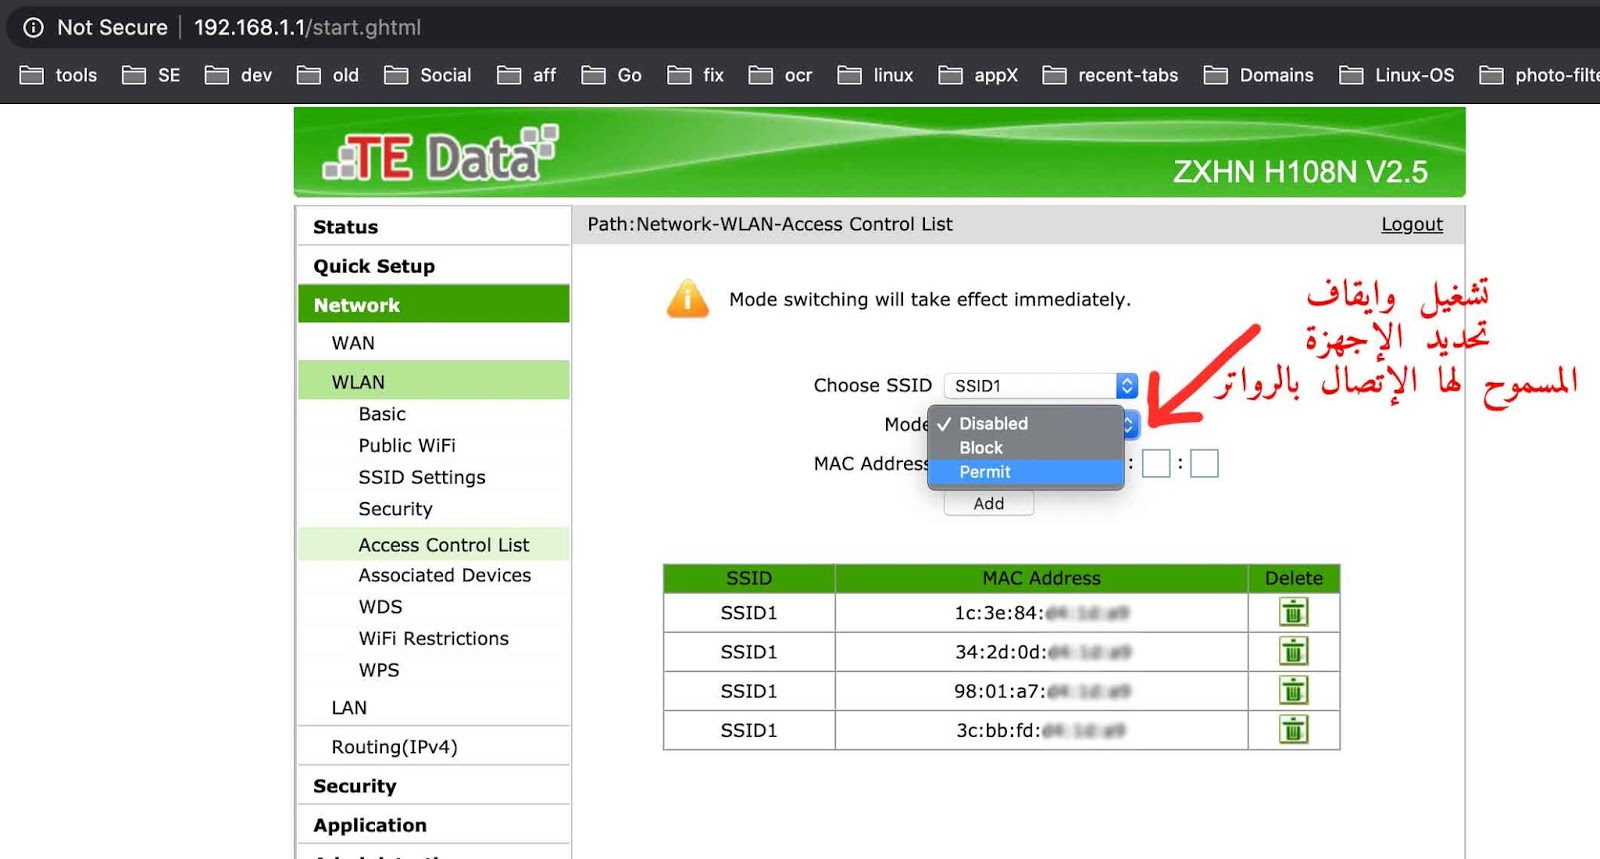Open the Domains bookmark folder
1600x859 pixels.
(1259, 75)
